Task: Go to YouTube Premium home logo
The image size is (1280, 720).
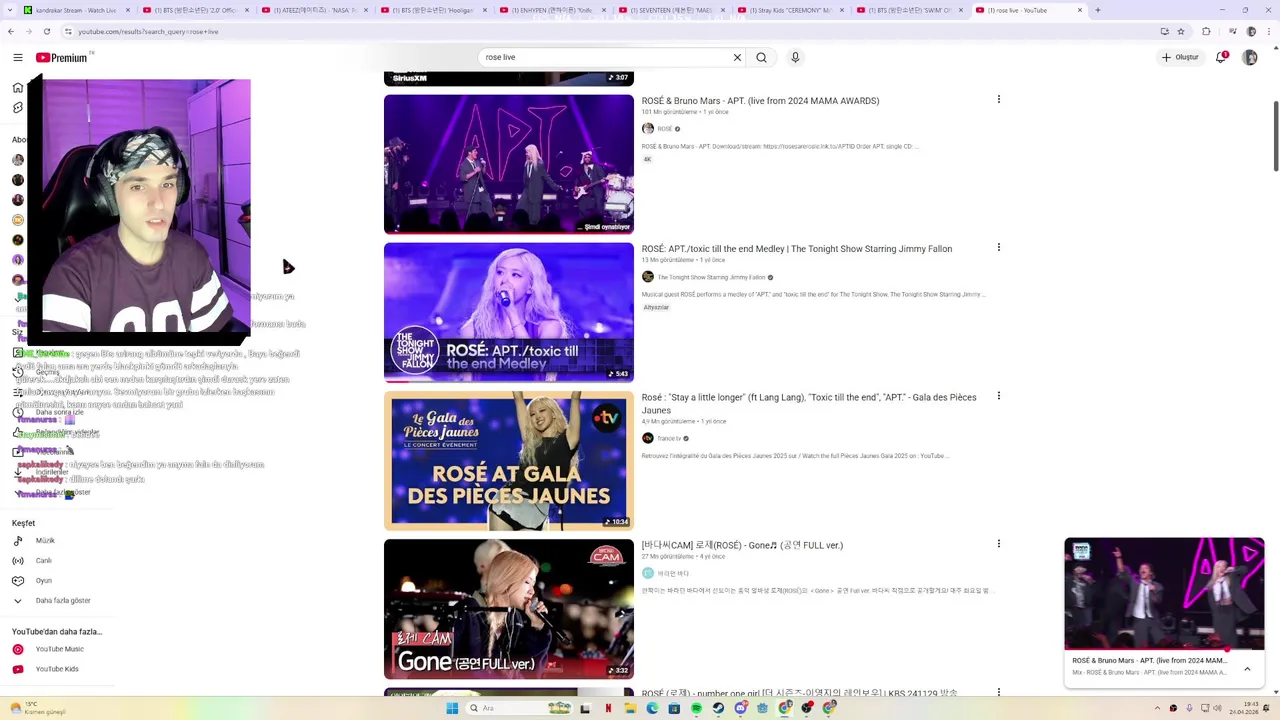Action: coord(62,58)
